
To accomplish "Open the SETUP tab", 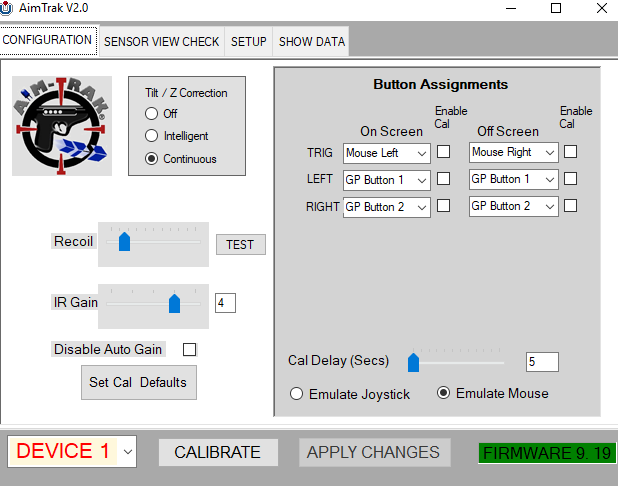I will (x=248, y=41).
